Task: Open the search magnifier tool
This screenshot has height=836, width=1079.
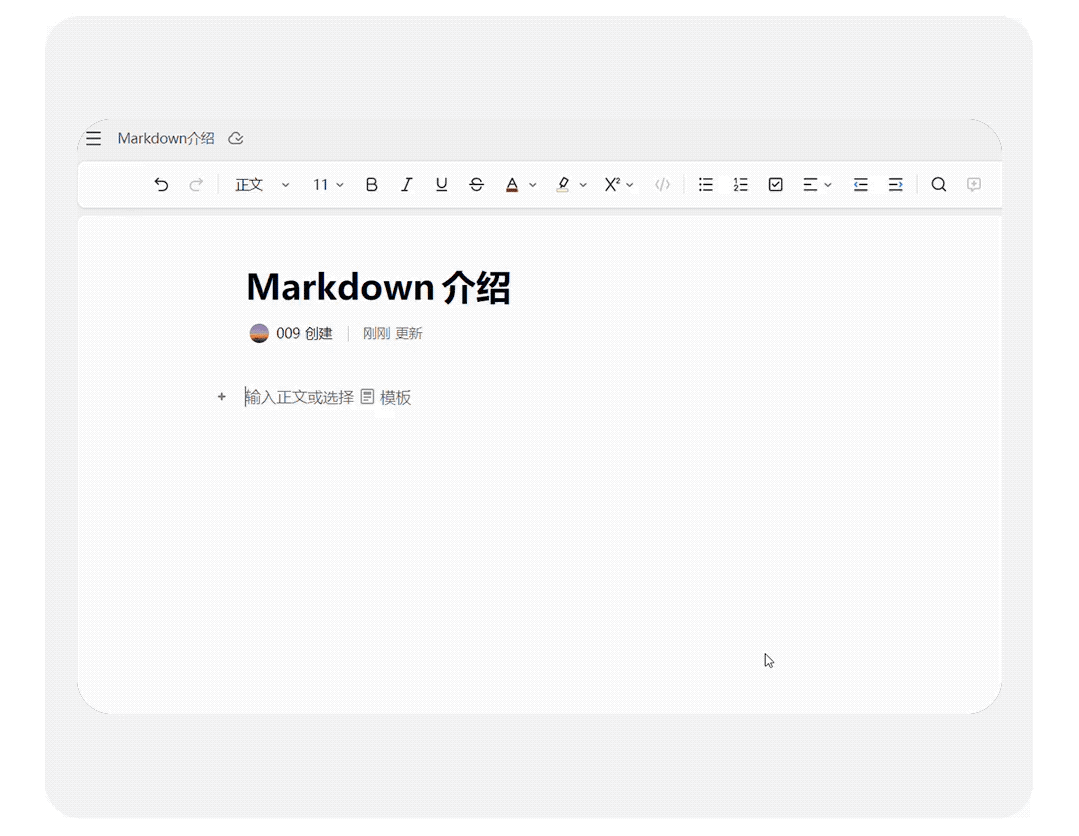Action: coord(938,185)
